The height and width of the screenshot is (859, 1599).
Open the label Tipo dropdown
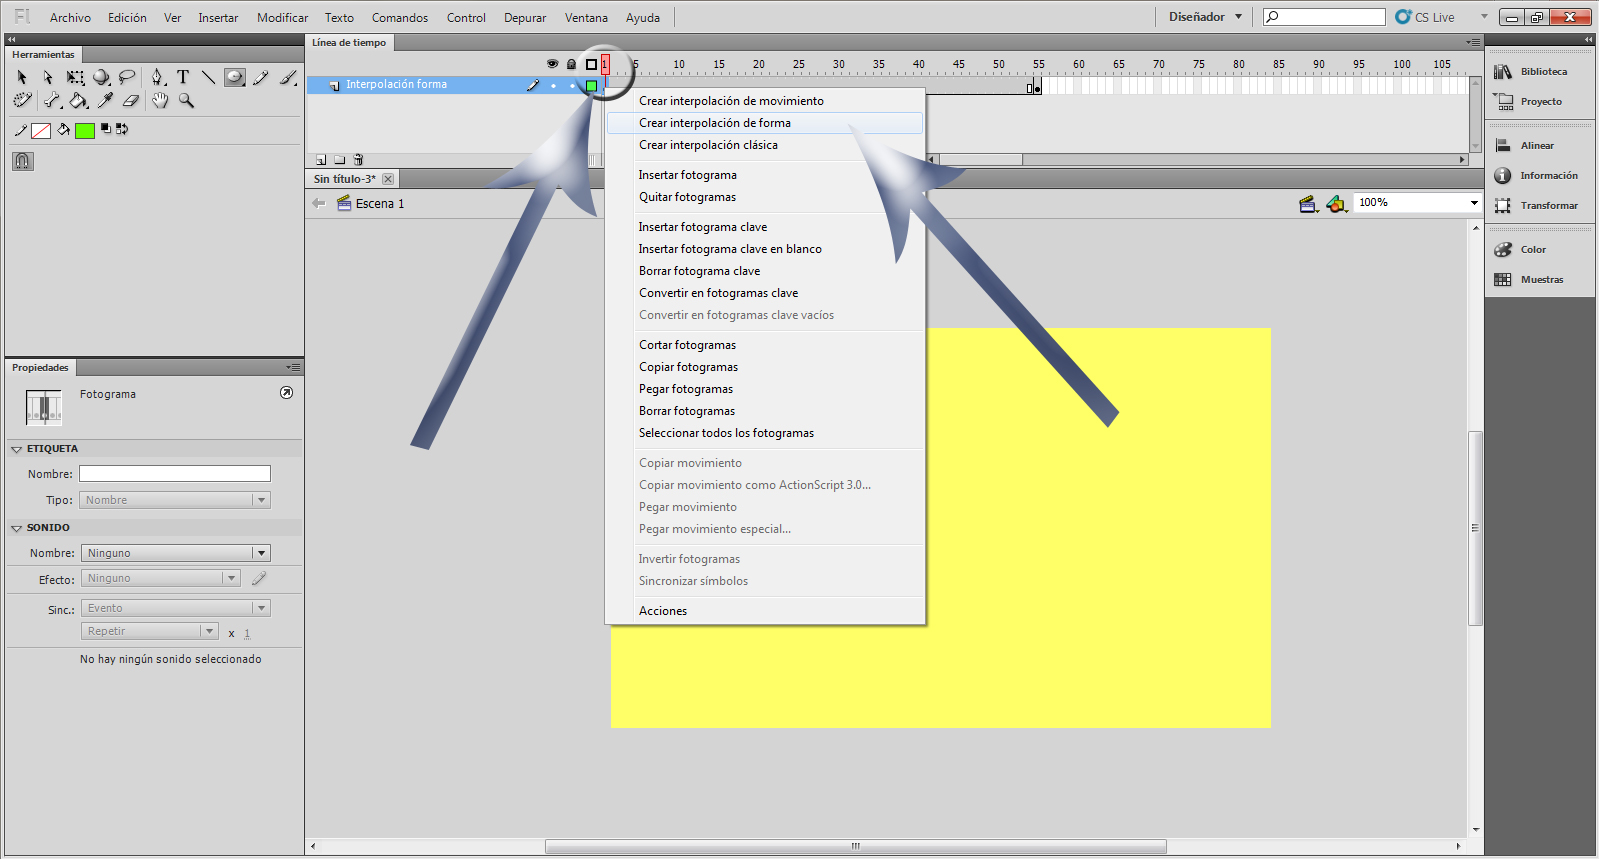[175, 500]
